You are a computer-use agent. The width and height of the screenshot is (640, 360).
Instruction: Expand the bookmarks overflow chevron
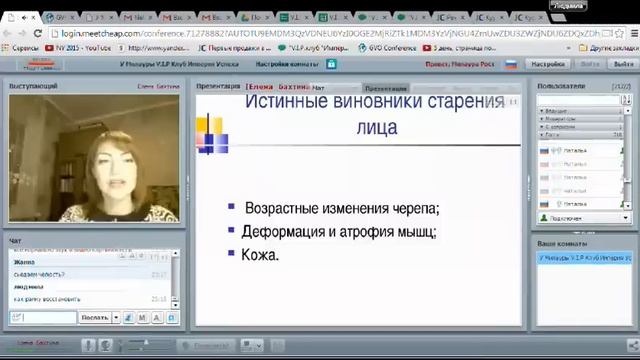click(569, 48)
